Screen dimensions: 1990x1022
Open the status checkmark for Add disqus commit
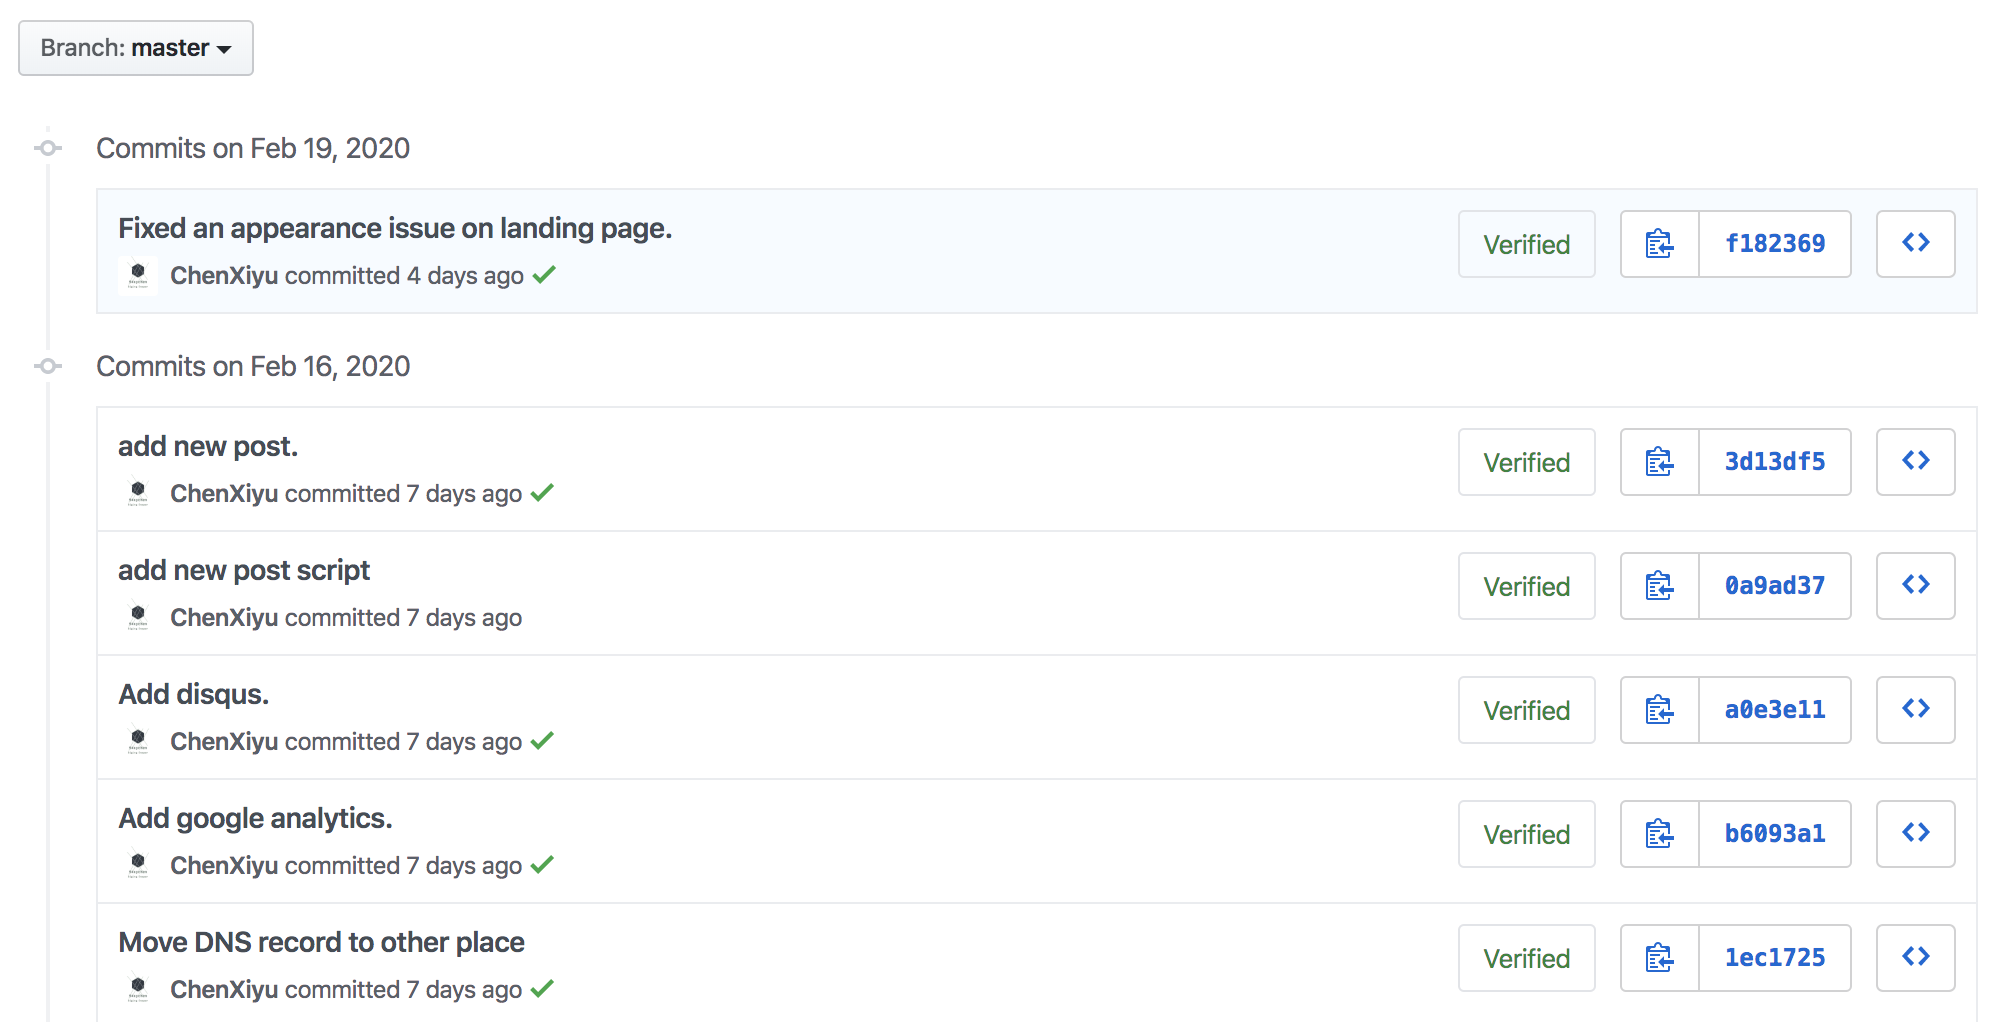coord(542,741)
